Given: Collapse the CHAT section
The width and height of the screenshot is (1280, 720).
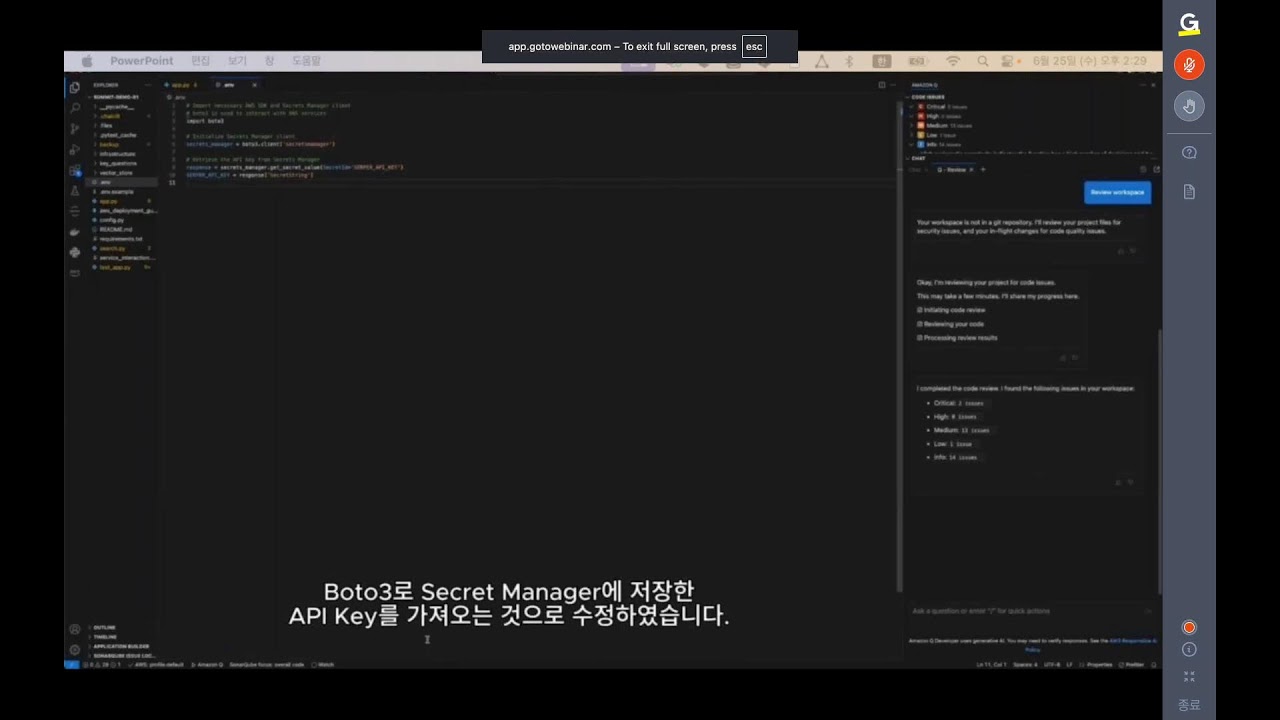Looking at the screenshot, I should pos(916,158).
